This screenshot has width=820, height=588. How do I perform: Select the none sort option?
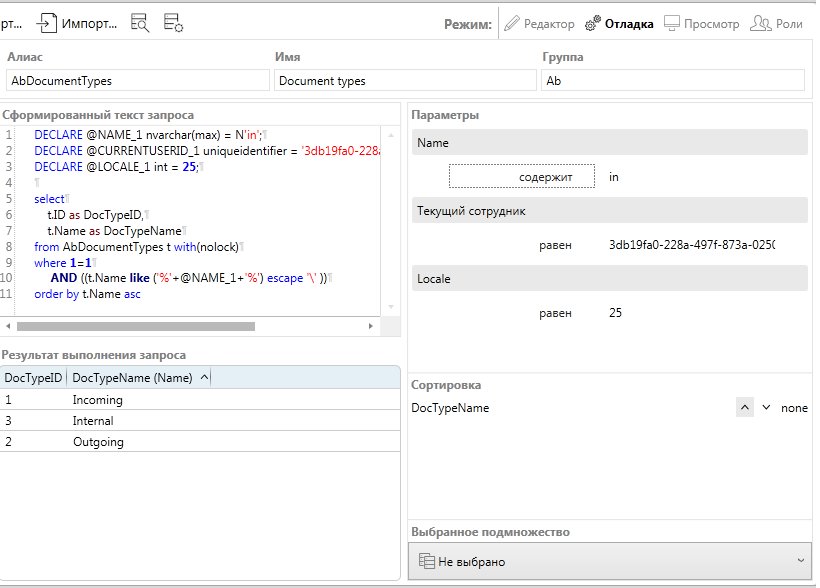pyautogui.click(x=794, y=408)
